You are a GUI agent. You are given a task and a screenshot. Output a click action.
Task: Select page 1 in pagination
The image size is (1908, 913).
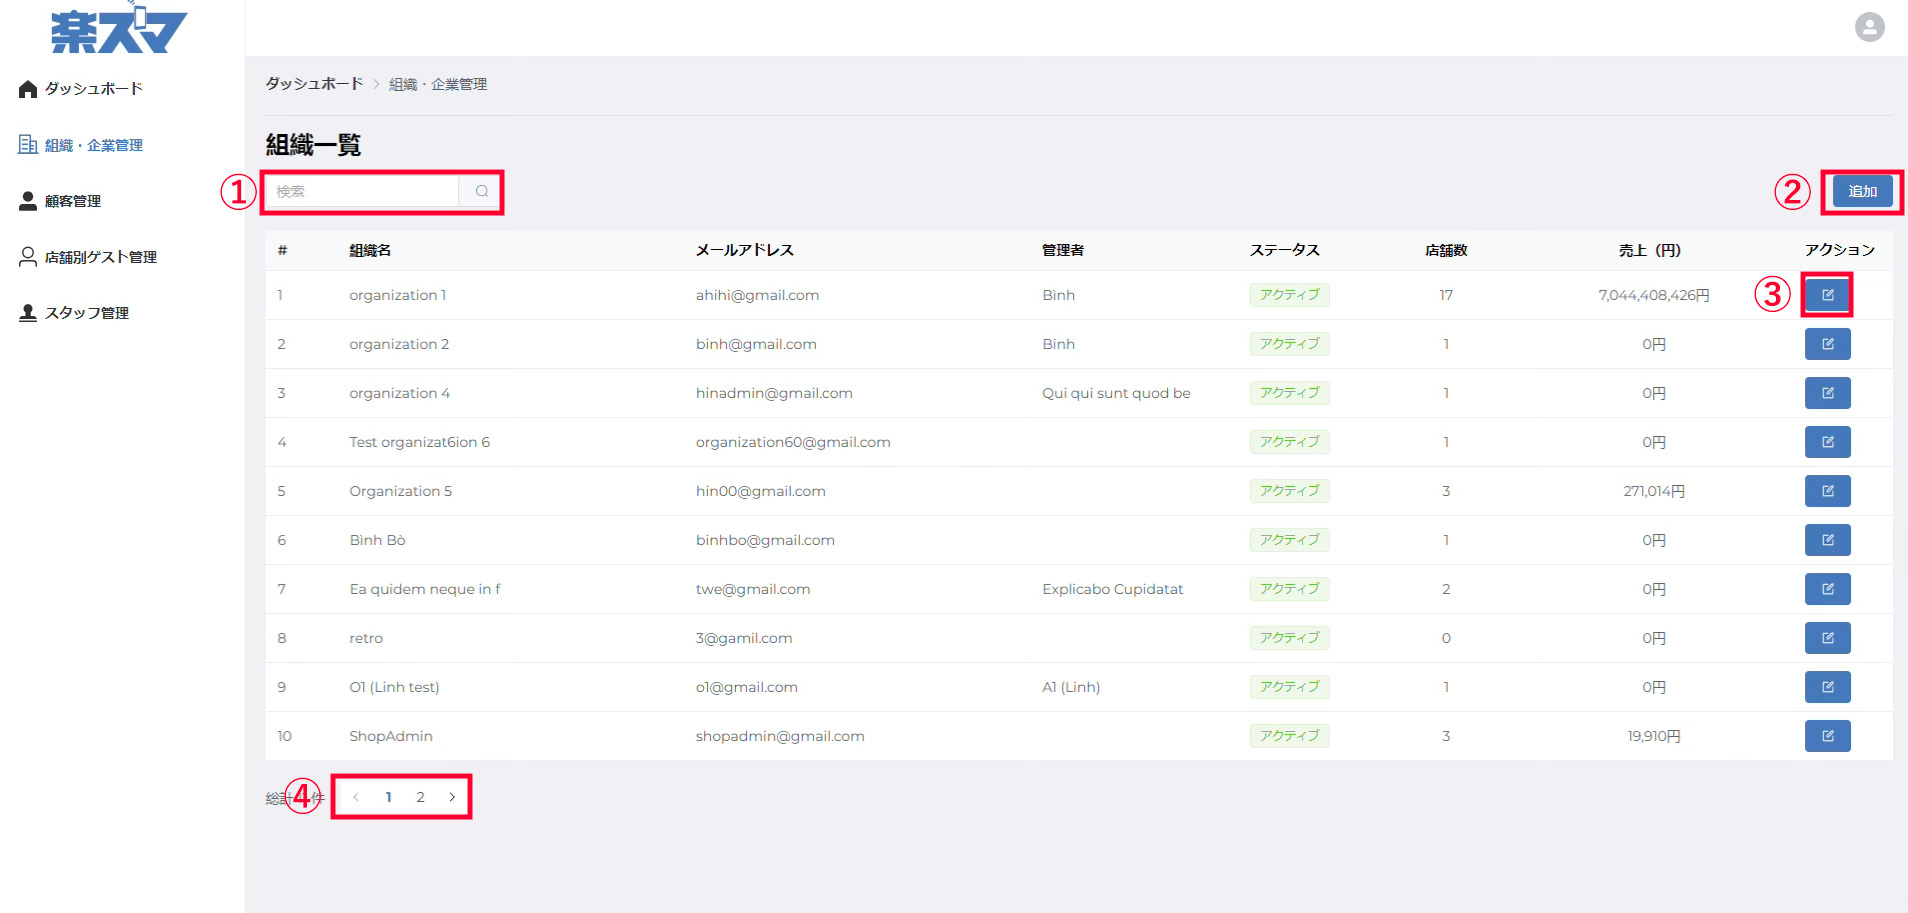tap(388, 797)
